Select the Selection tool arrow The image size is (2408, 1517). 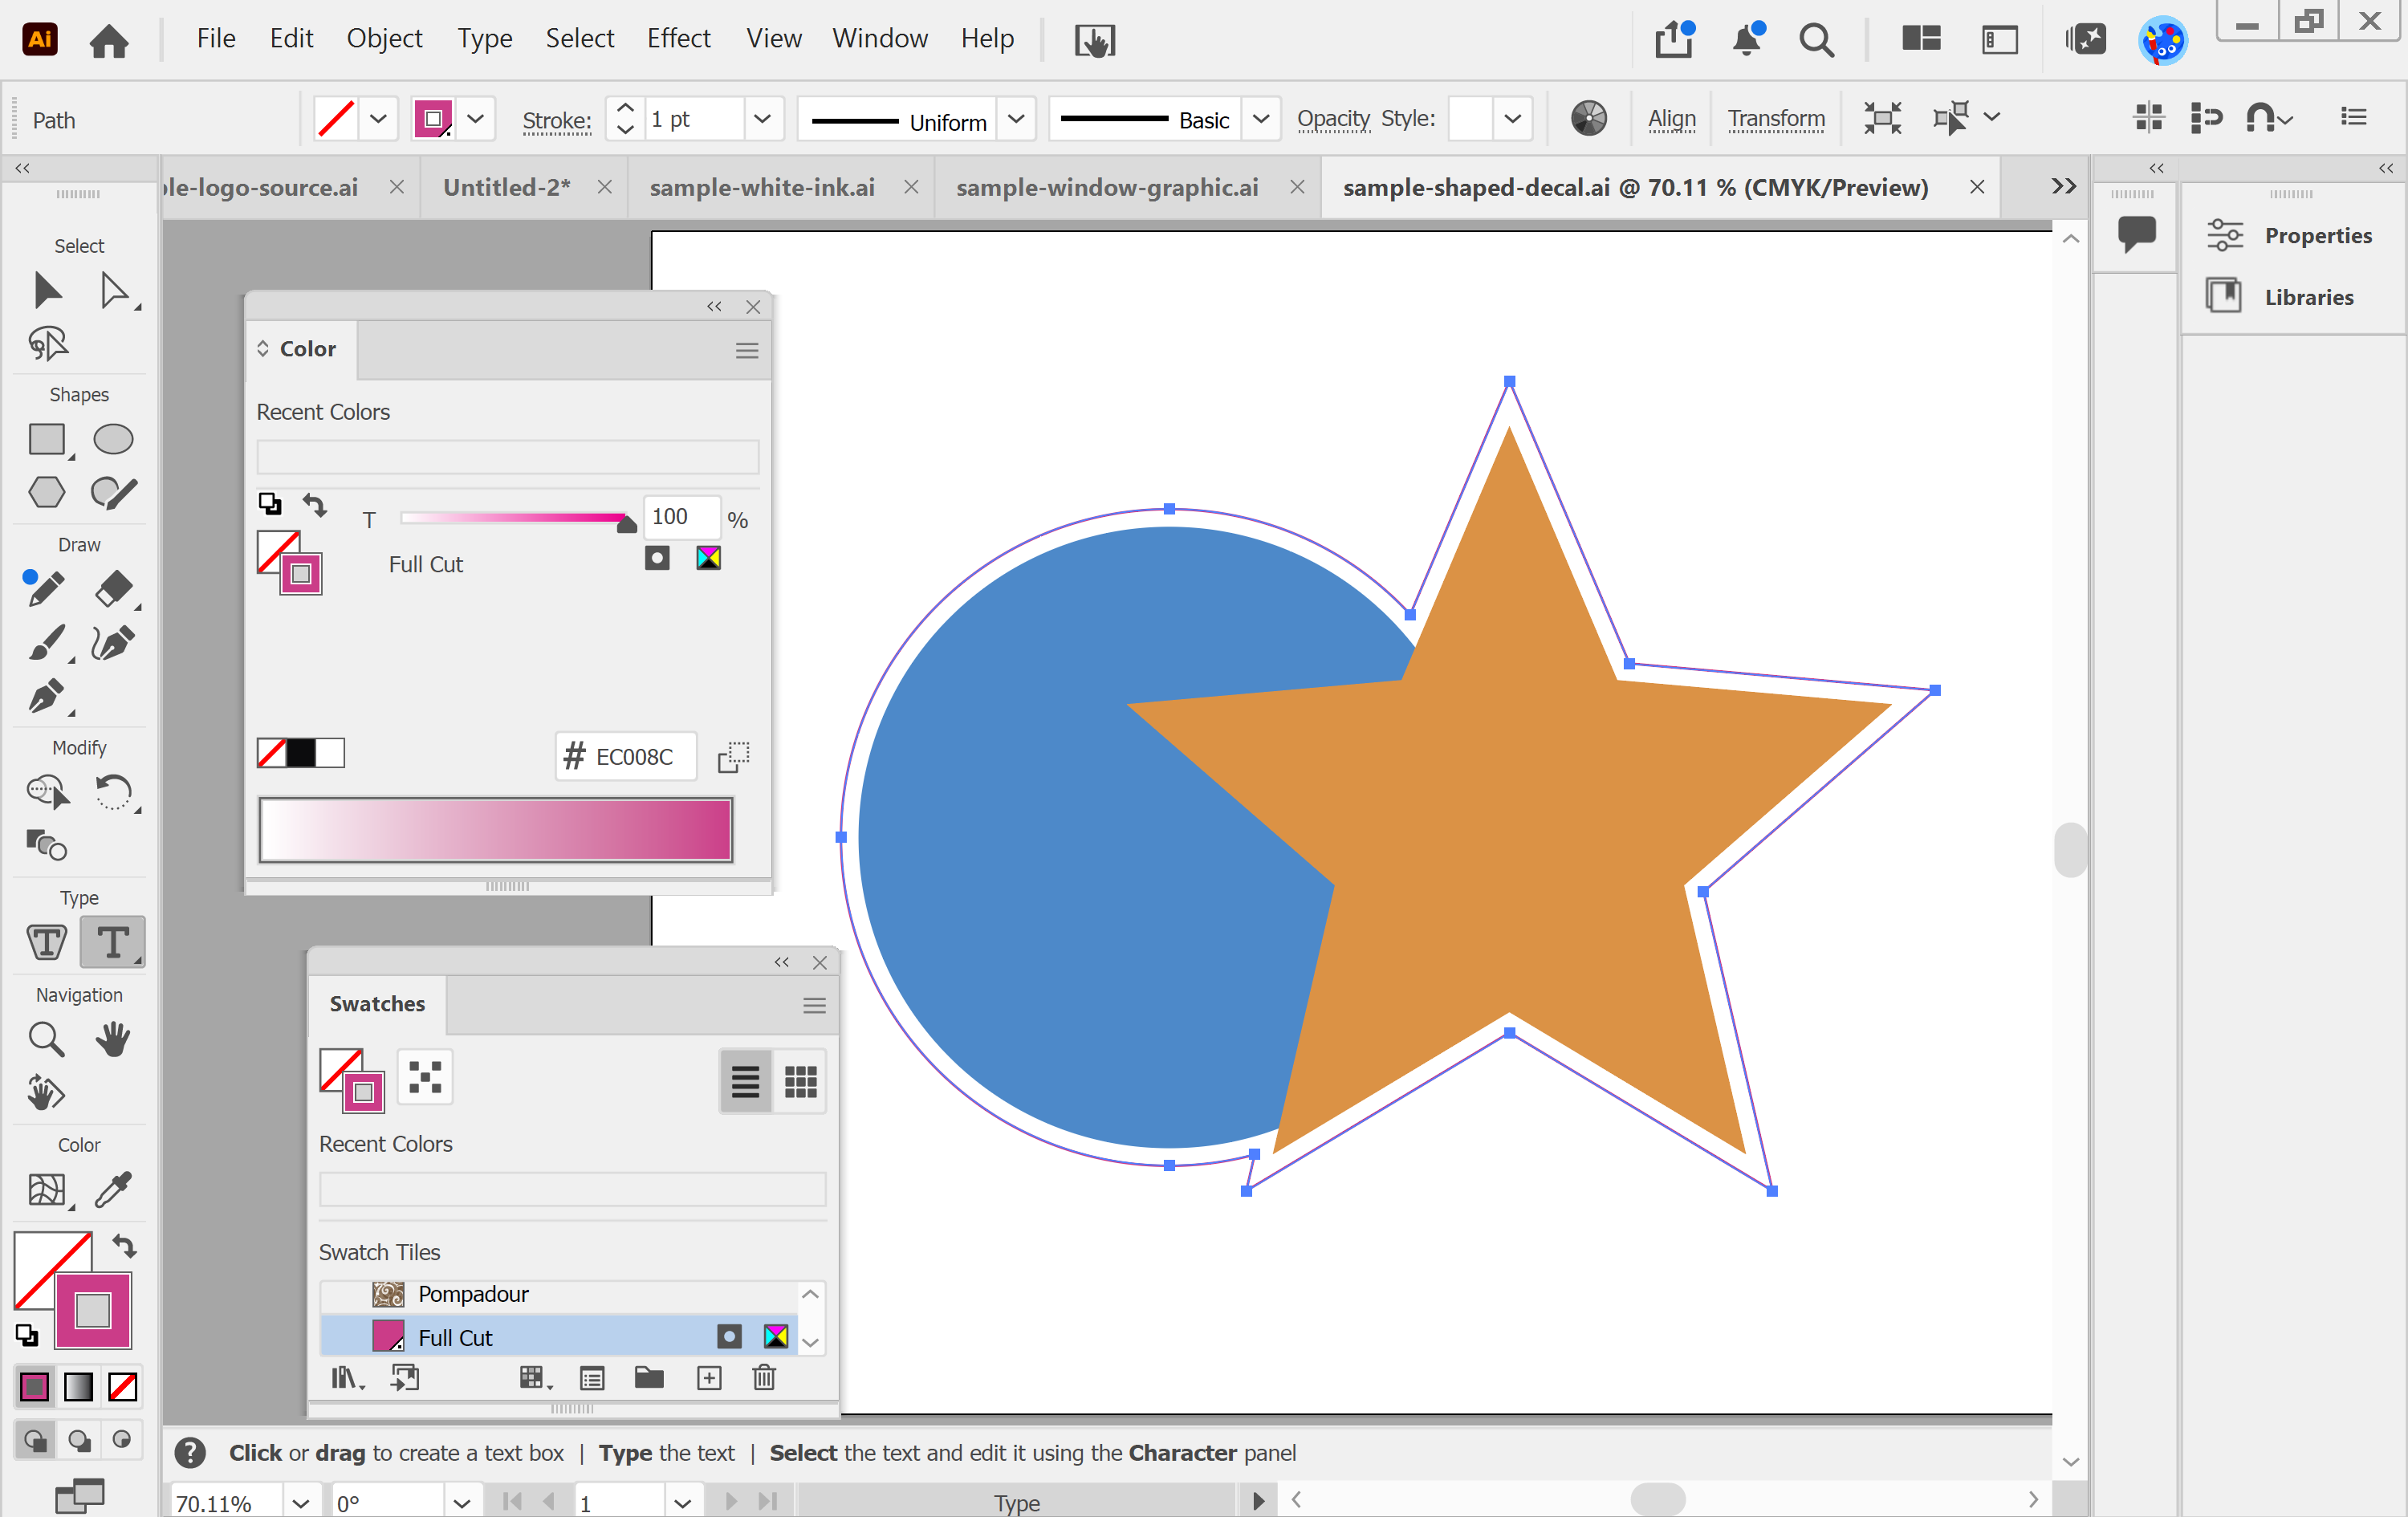click(x=47, y=290)
